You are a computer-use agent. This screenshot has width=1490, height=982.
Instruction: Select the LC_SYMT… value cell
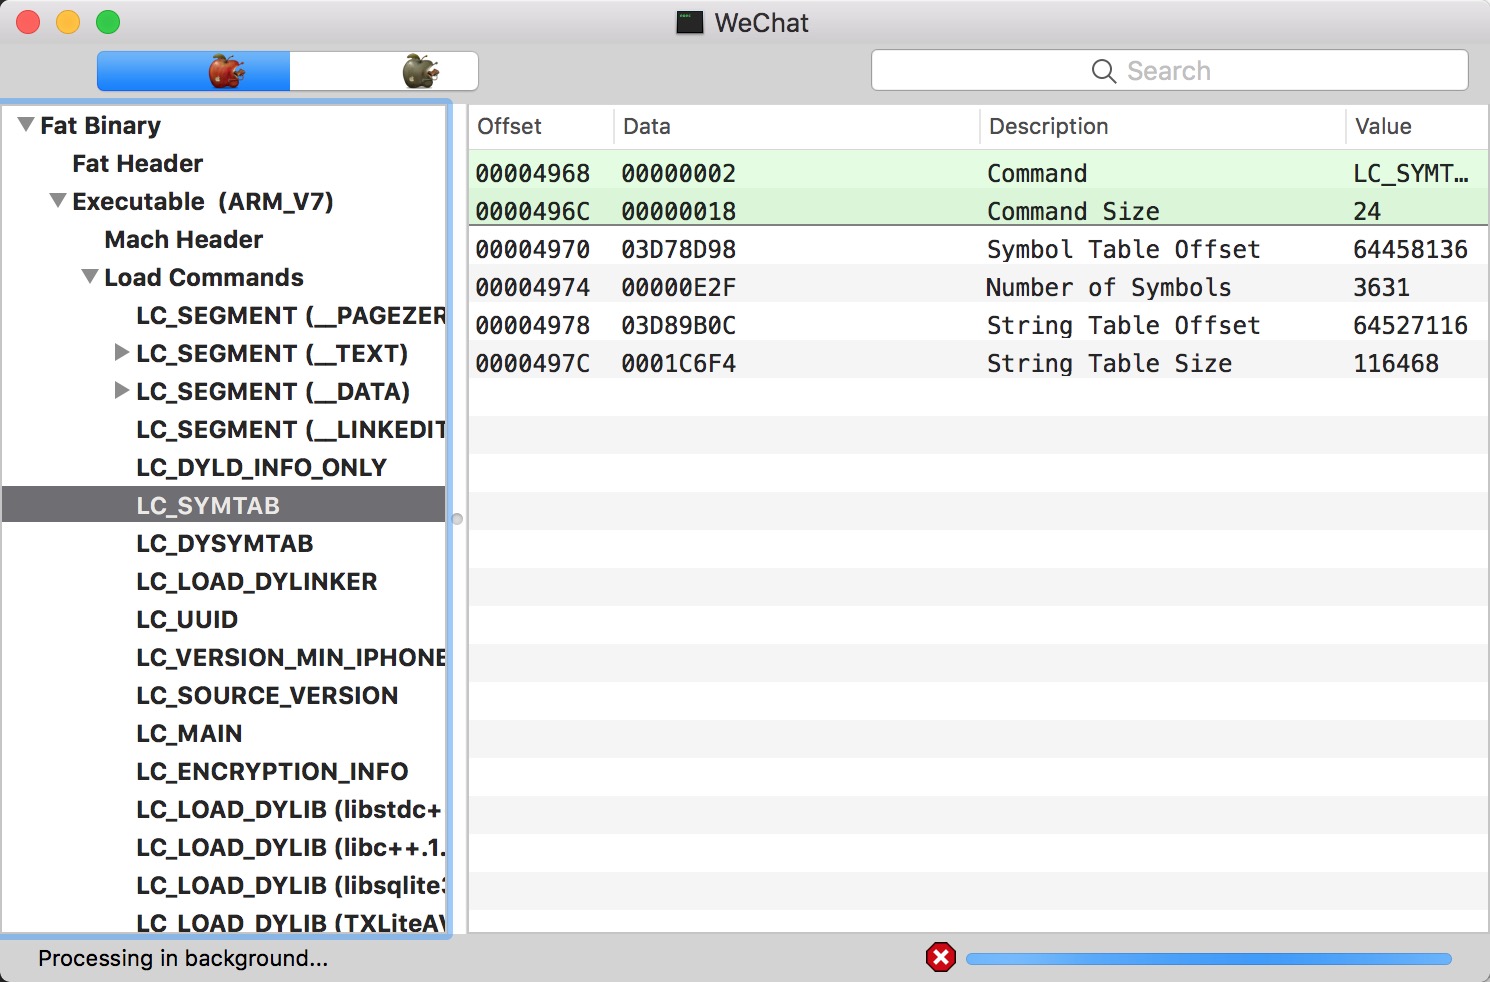click(1411, 173)
